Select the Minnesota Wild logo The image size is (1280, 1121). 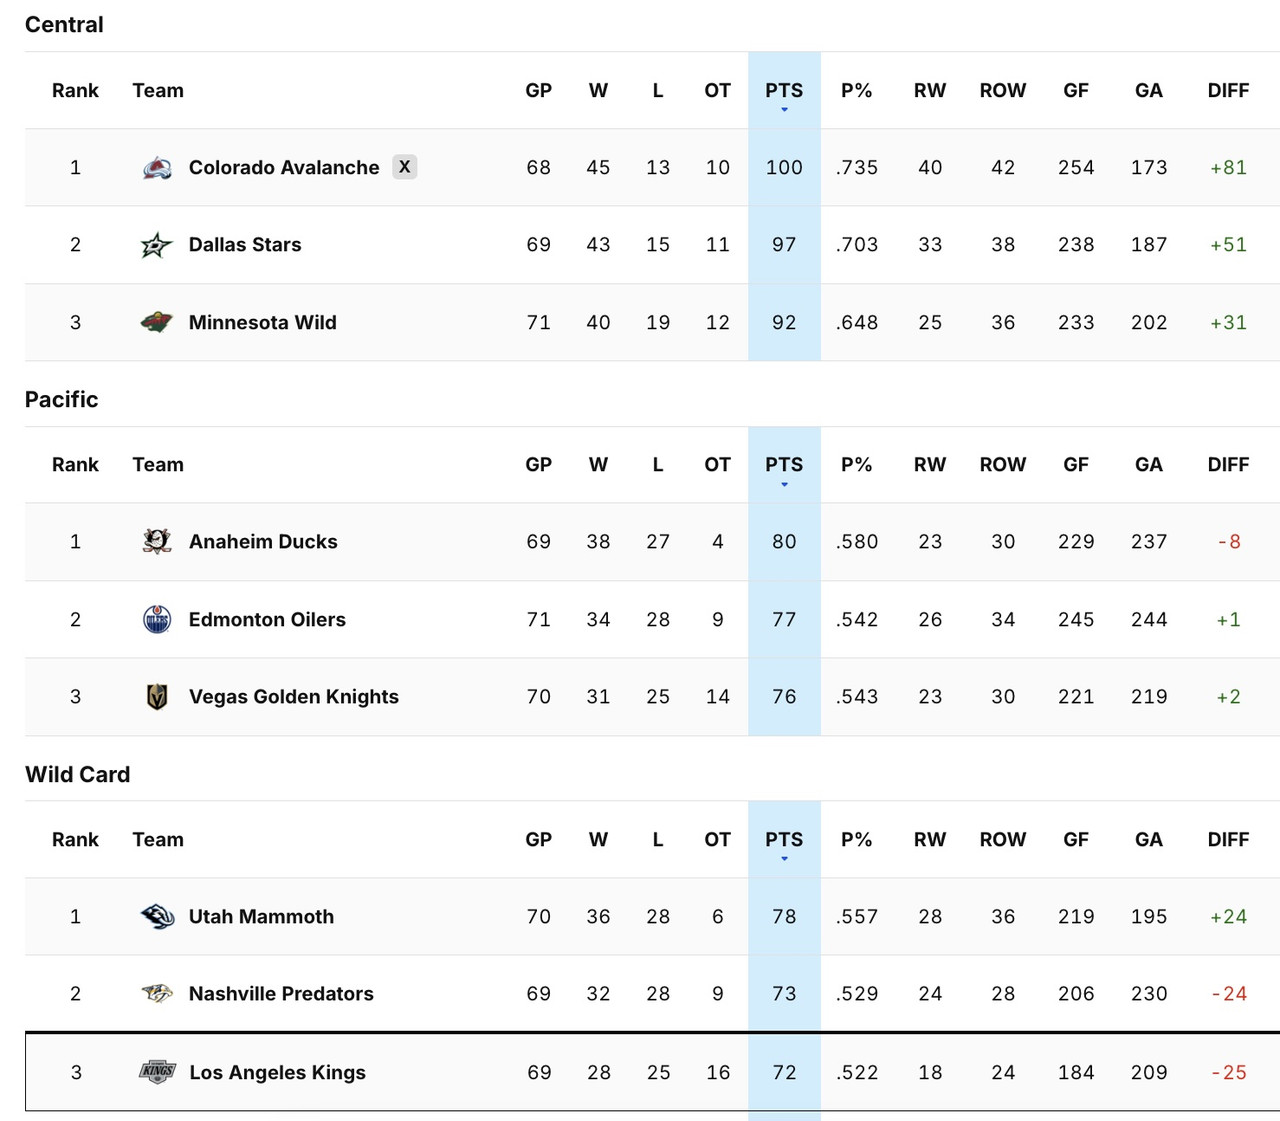(x=157, y=322)
